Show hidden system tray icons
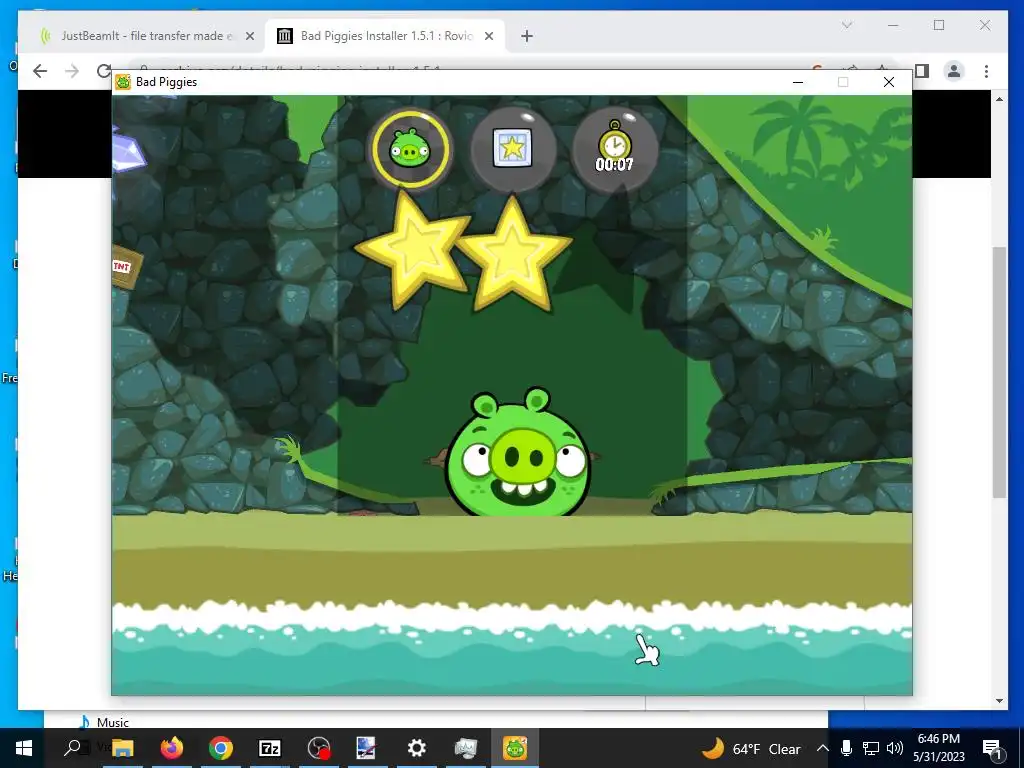 point(823,748)
